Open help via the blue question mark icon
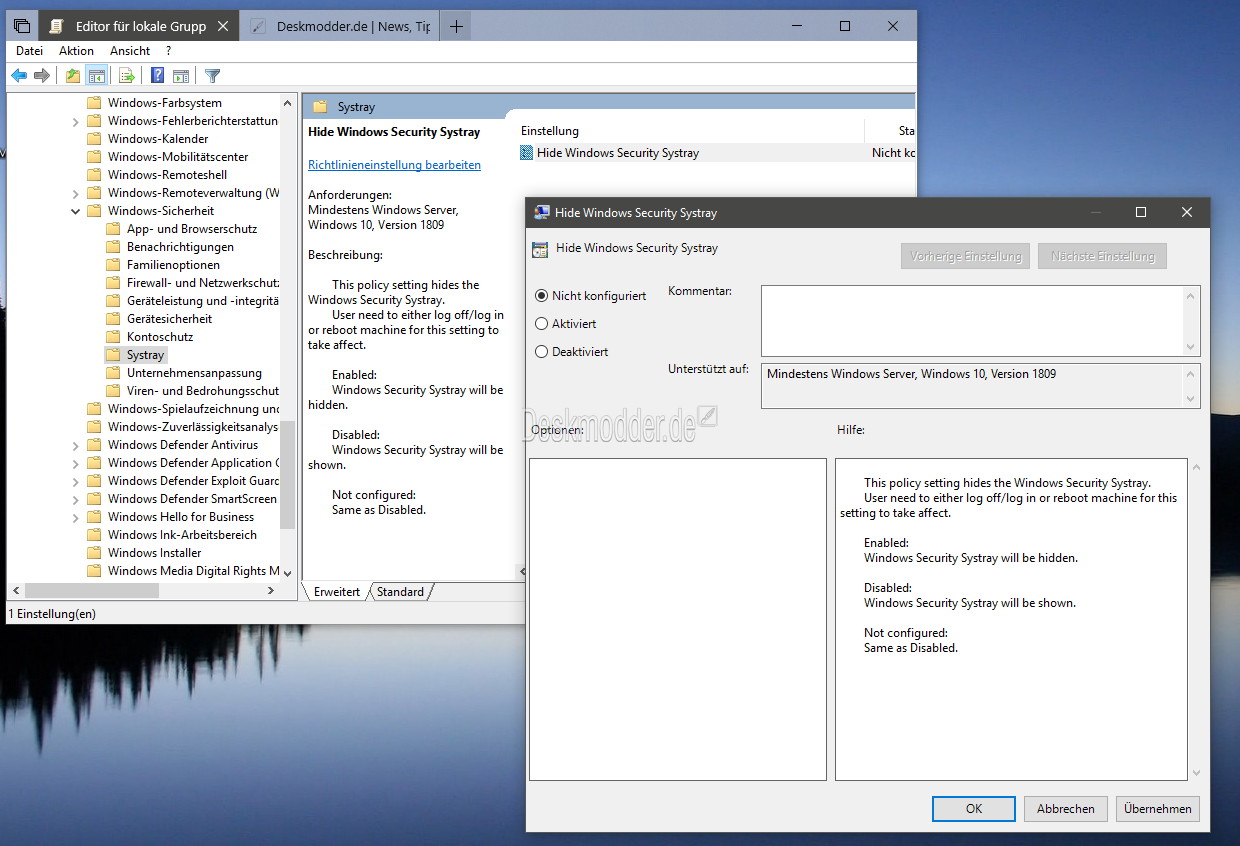 coord(157,75)
